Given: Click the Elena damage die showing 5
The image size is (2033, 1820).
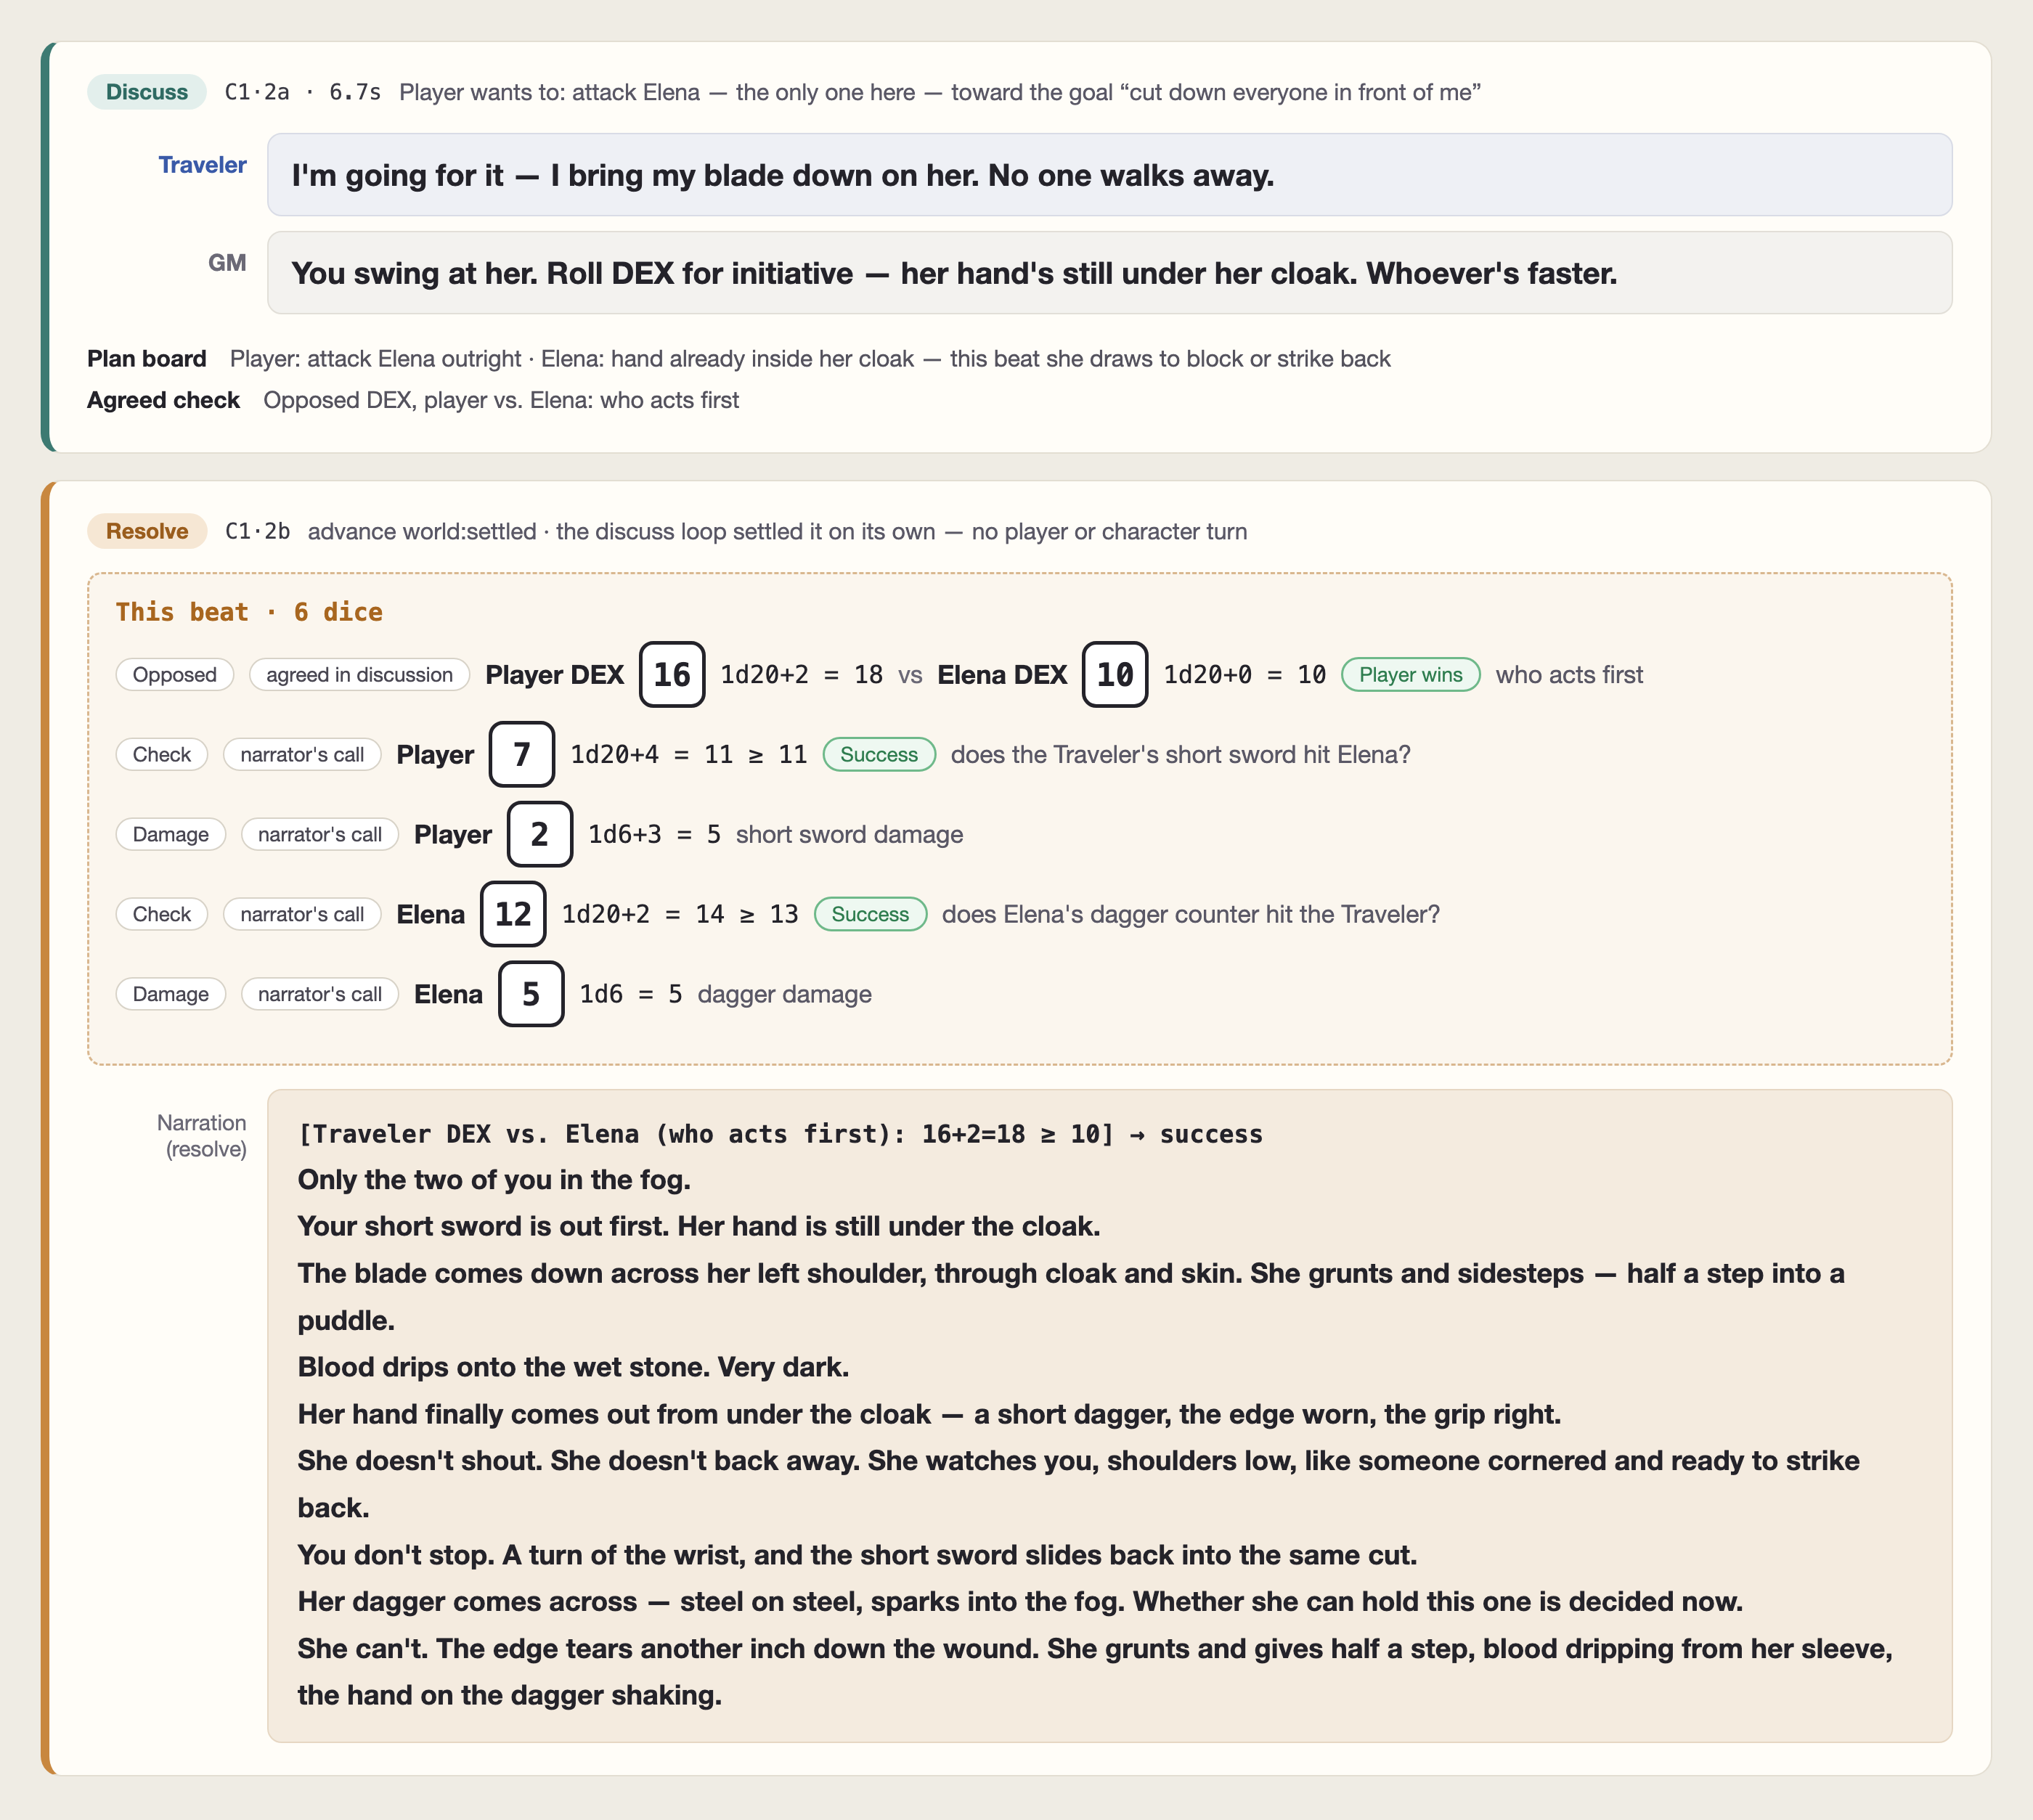Looking at the screenshot, I should coord(531,994).
